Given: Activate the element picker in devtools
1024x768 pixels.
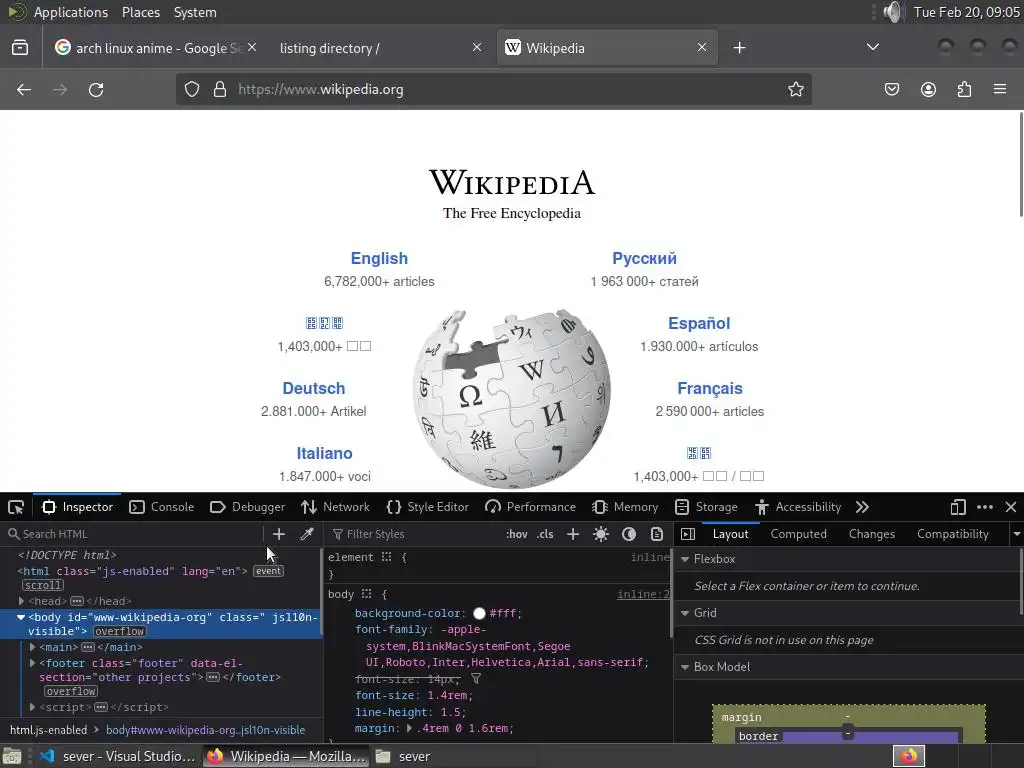Looking at the screenshot, I should point(16,507).
